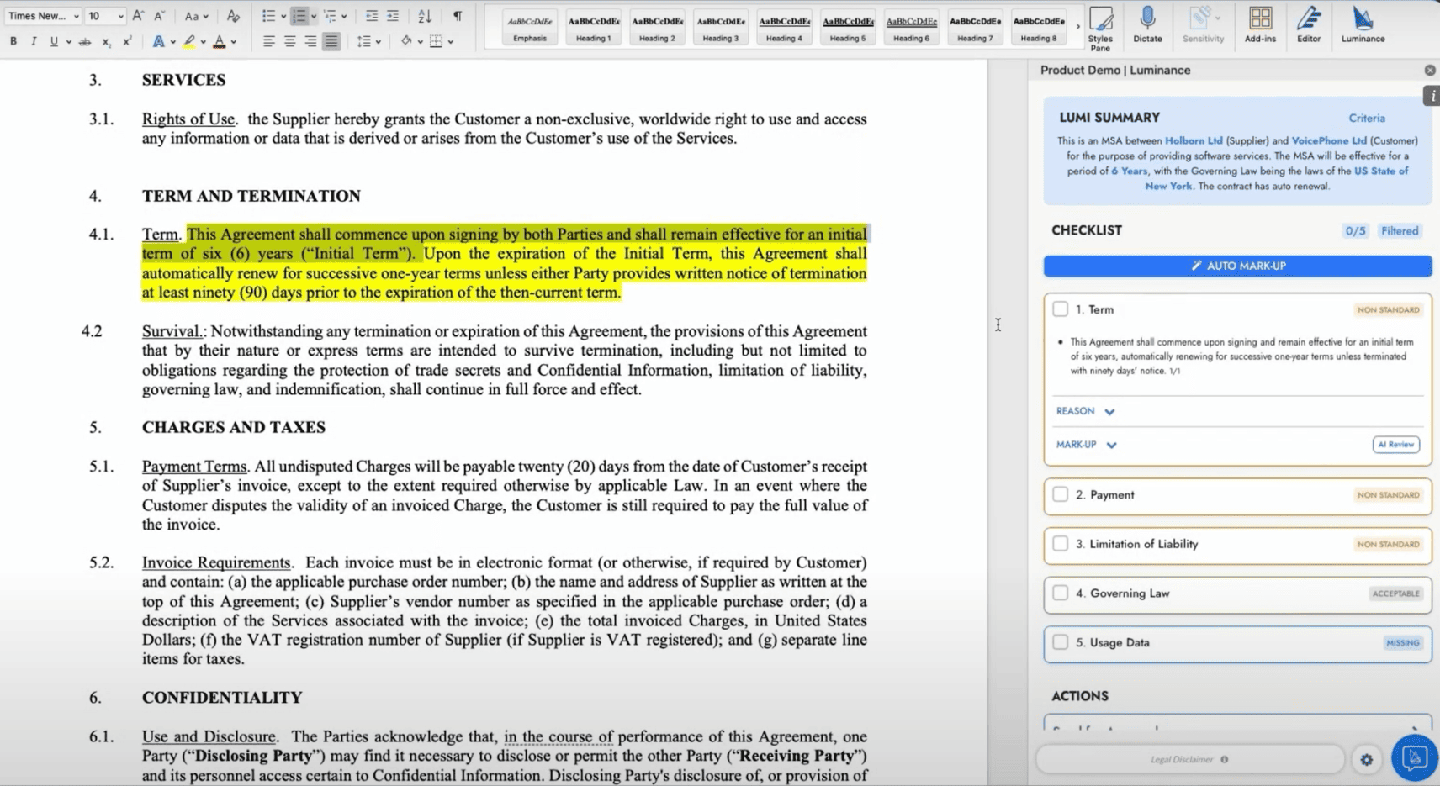Apply strikethrough to the selected text
The width and height of the screenshot is (1440, 786).
tap(84, 42)
